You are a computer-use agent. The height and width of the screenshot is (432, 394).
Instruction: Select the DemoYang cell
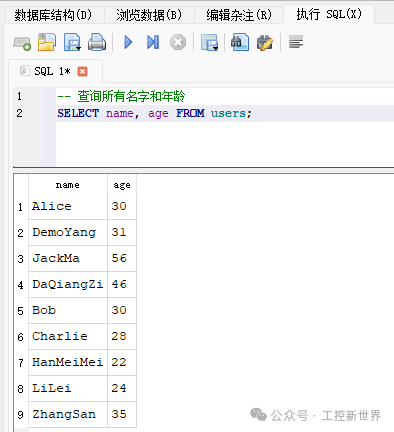tap(68, 232)
